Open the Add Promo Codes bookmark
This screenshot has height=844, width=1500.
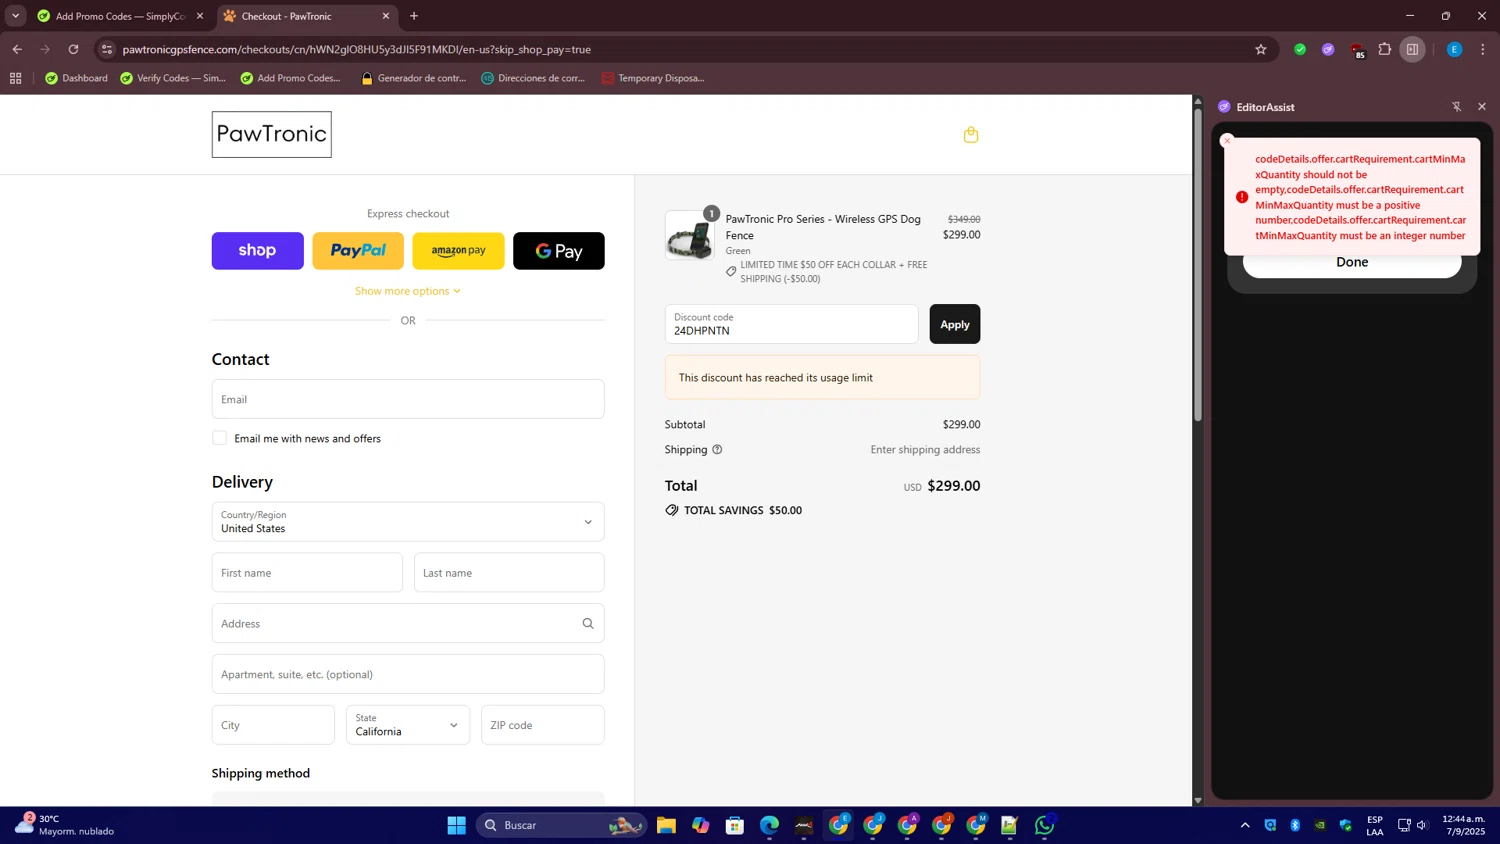coord(291,78)
